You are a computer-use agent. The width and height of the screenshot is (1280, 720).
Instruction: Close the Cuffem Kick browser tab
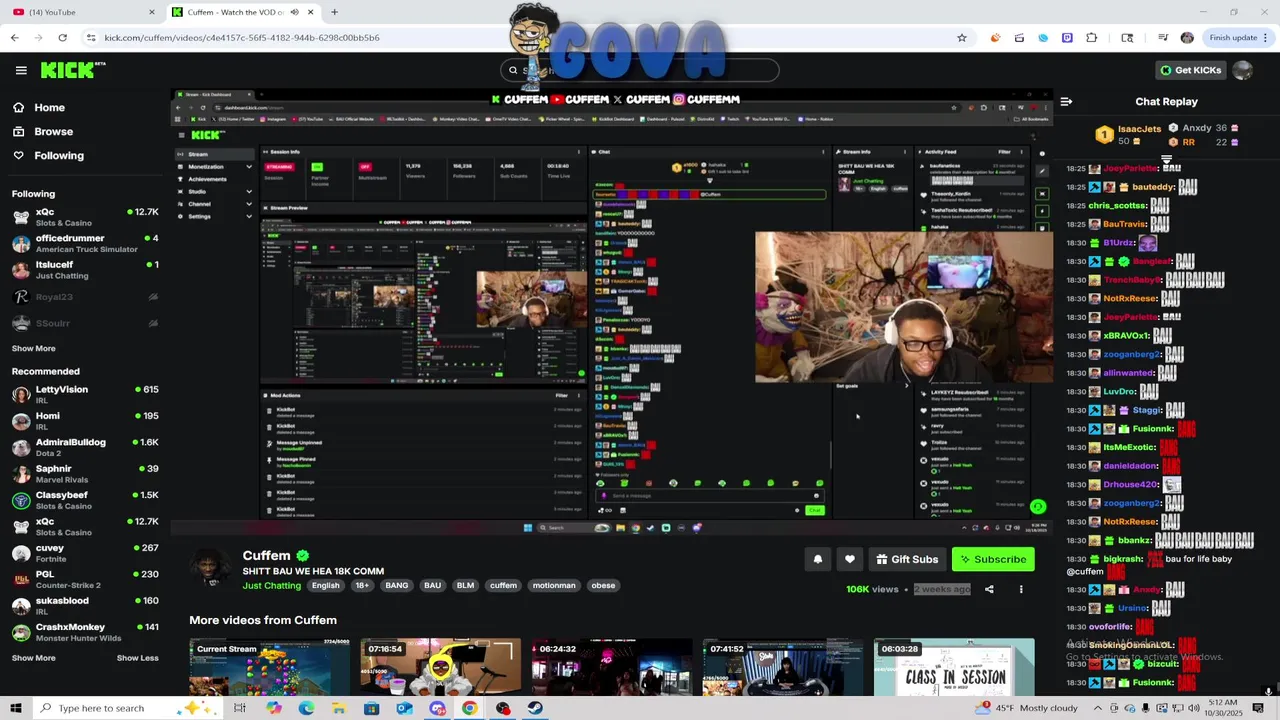coord(310,12)
